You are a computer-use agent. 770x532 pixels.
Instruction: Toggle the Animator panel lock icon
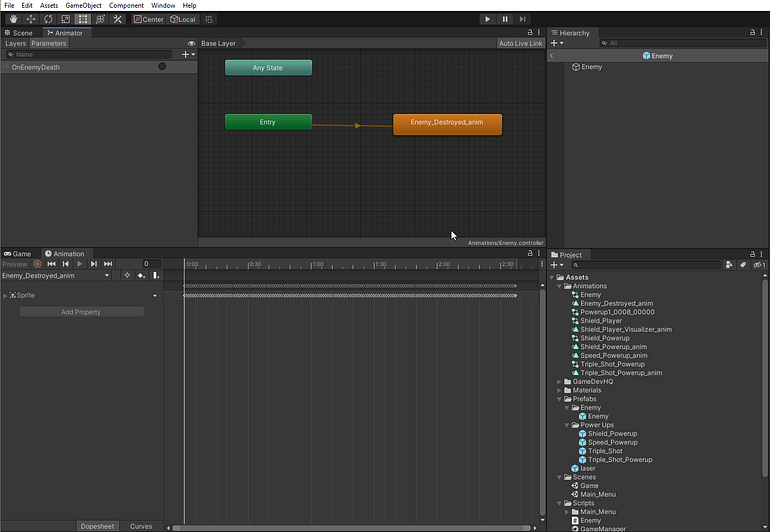pyautogui.click(x=530, y=32)
